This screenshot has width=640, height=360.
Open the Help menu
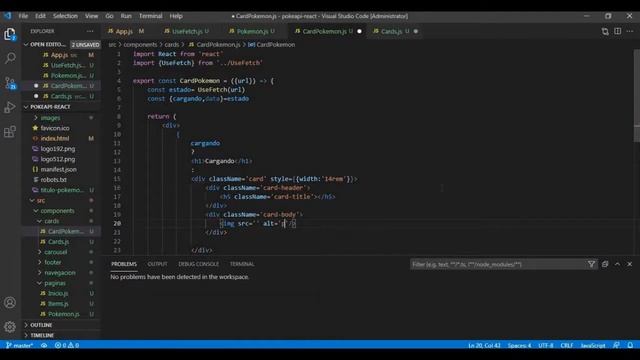point(176,16)
